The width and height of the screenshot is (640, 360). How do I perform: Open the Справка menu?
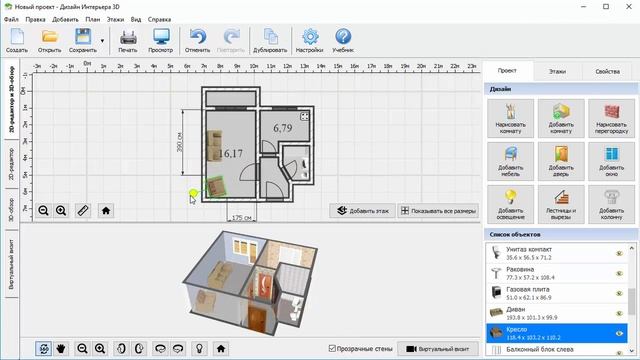(x=159, y=19)
